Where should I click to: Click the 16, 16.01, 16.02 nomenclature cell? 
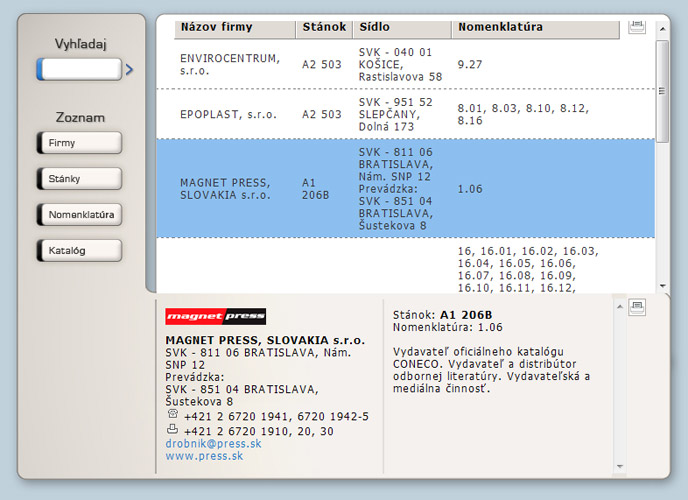[528, 269]
